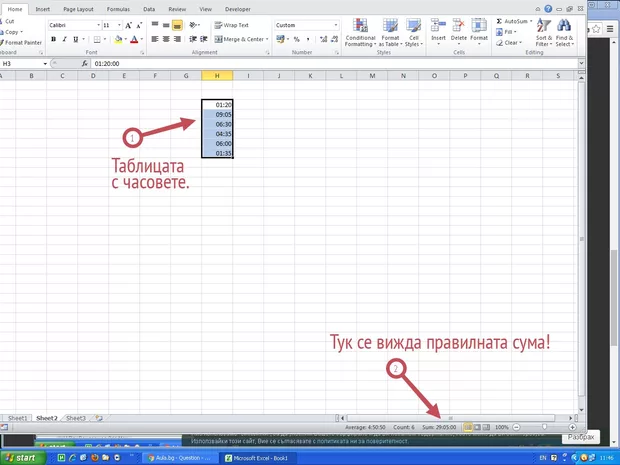Switch to Page Break Preview
Screen dimensions: 620x465
tap(486, 427)
